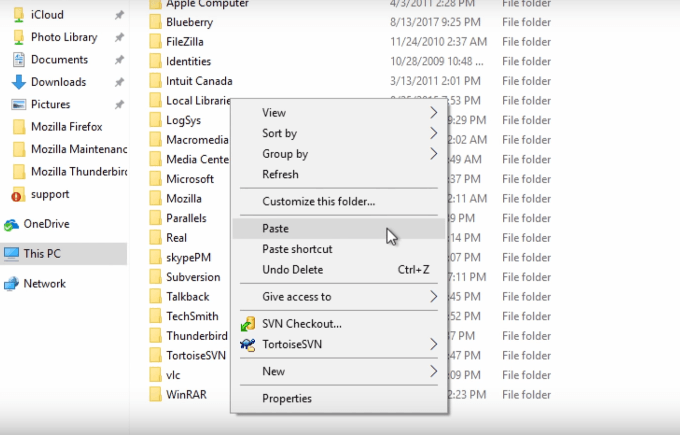The height and width of the screenshot is (435, 680).
Task: Select the Macromedia folder icon
Action: [155, 140]
